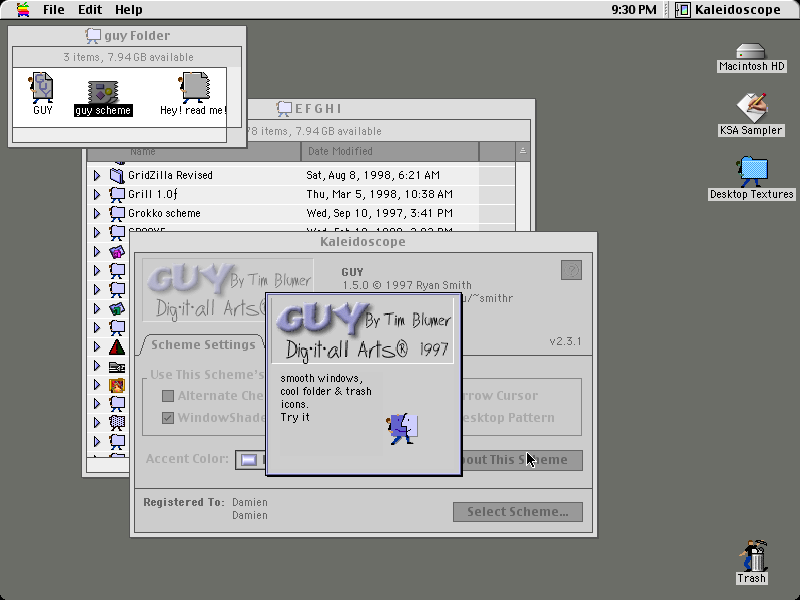Image resolution: width=800 pixels, height=600 pixels.
Task: Click the 'Registered To:' label
Action: click(184, 502)
